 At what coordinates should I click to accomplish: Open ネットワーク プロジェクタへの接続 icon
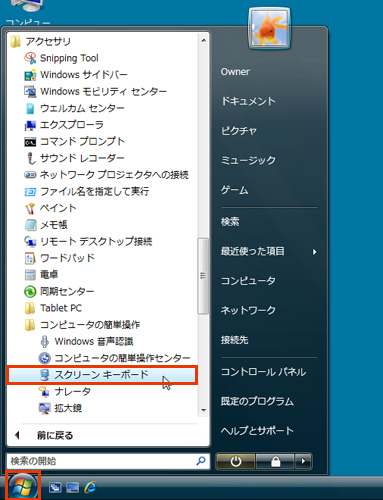(x=30, y=175)
